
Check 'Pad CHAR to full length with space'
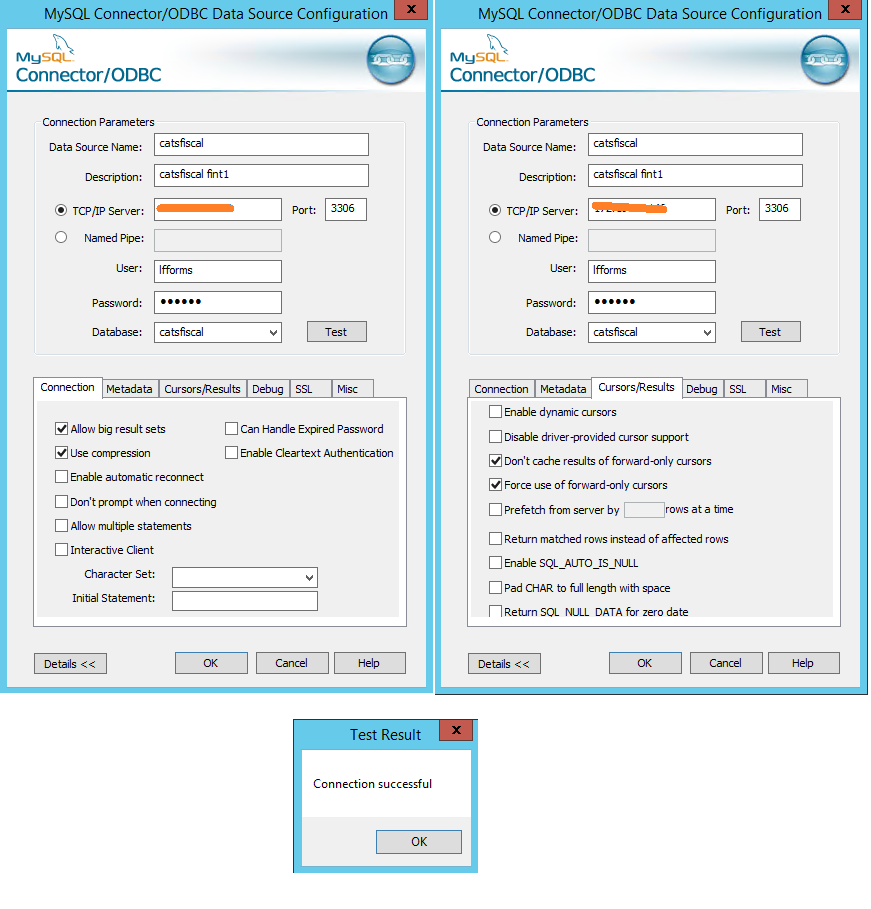click(495, 588)
